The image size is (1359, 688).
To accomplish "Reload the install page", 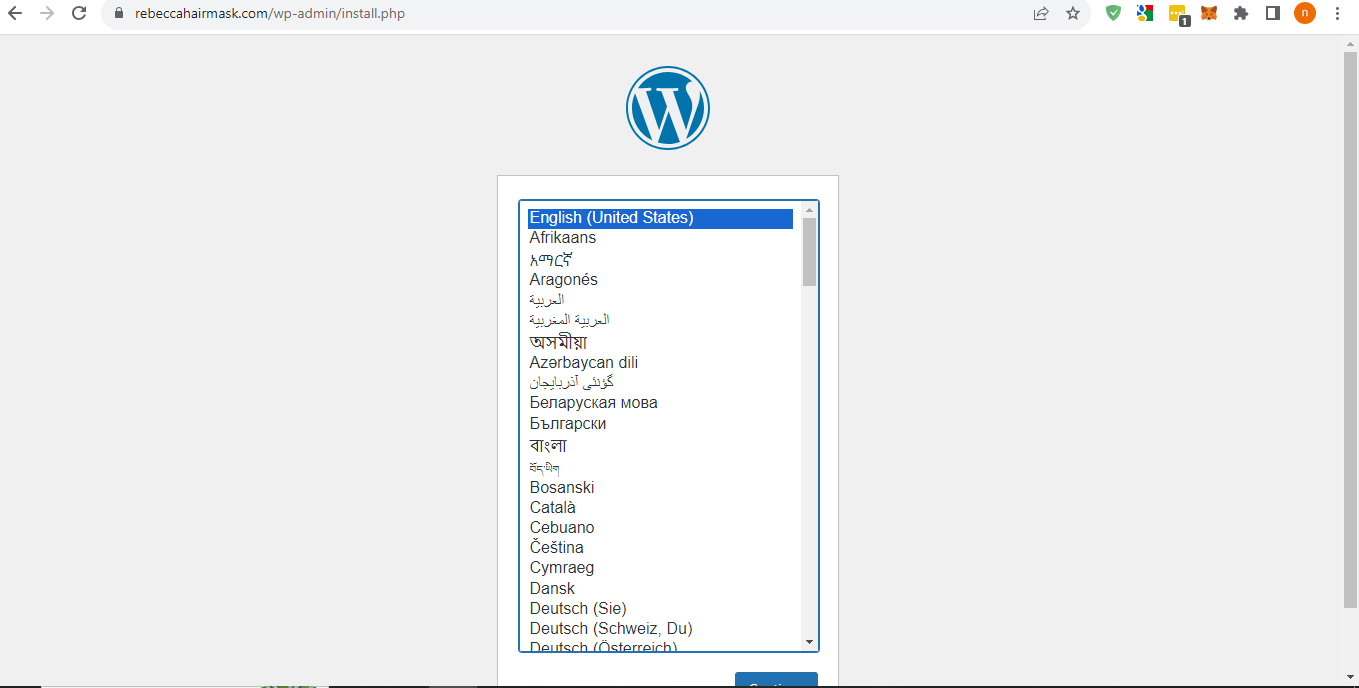I will point(79,14).
